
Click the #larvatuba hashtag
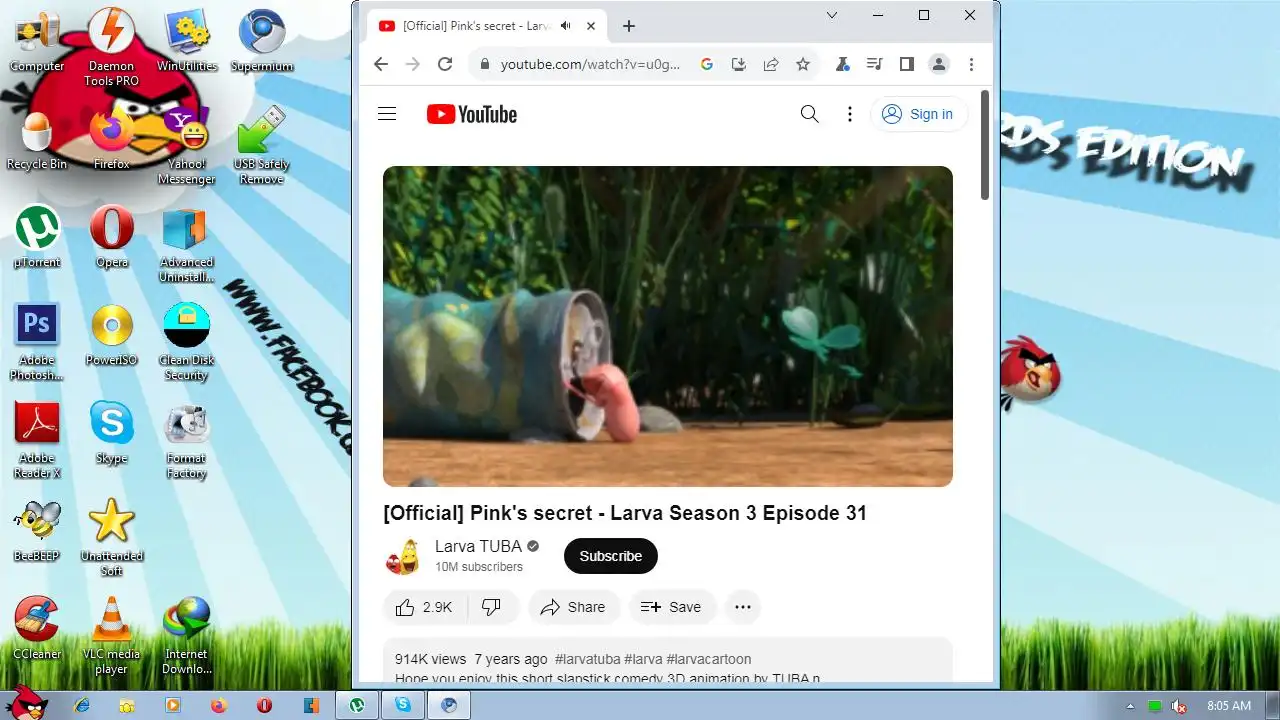click(587, 659)
